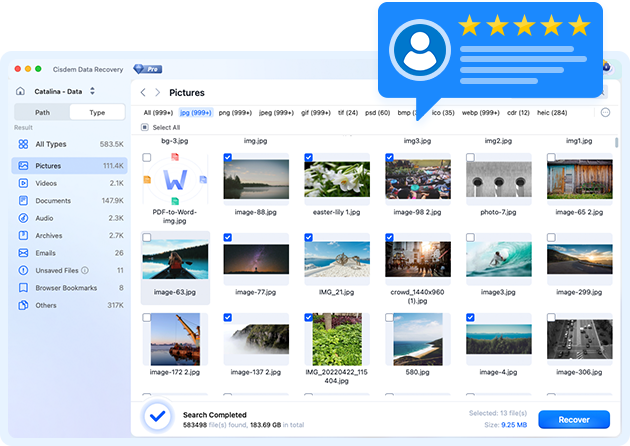
Task: Click the Recover button
Action: [x=574, y=419]
